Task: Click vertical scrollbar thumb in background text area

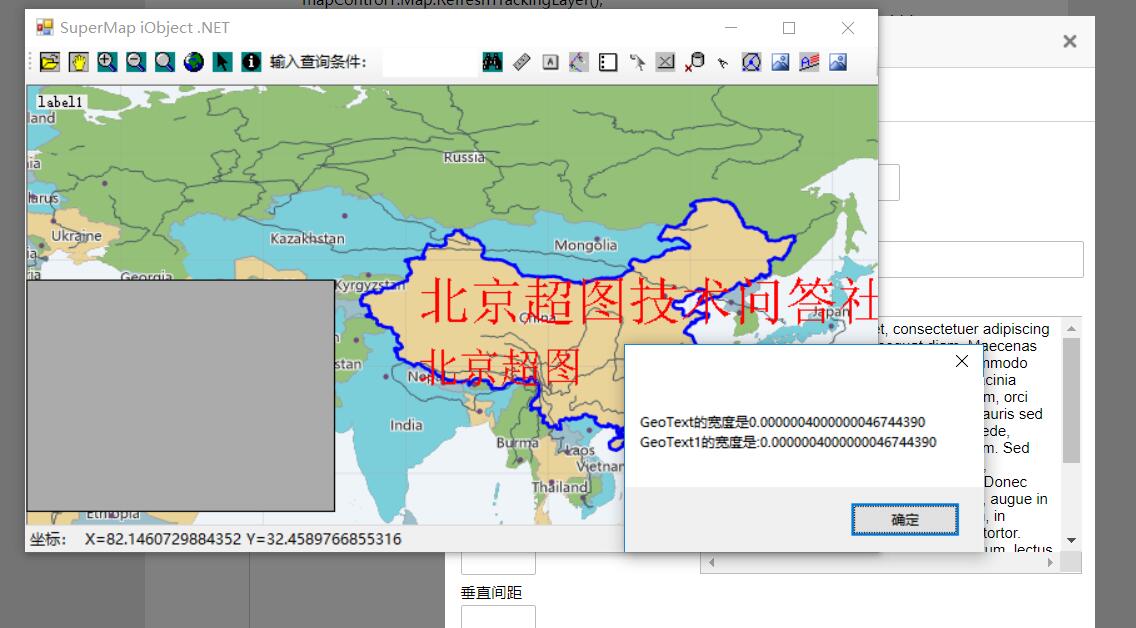Action: (x=1071, y=401)
